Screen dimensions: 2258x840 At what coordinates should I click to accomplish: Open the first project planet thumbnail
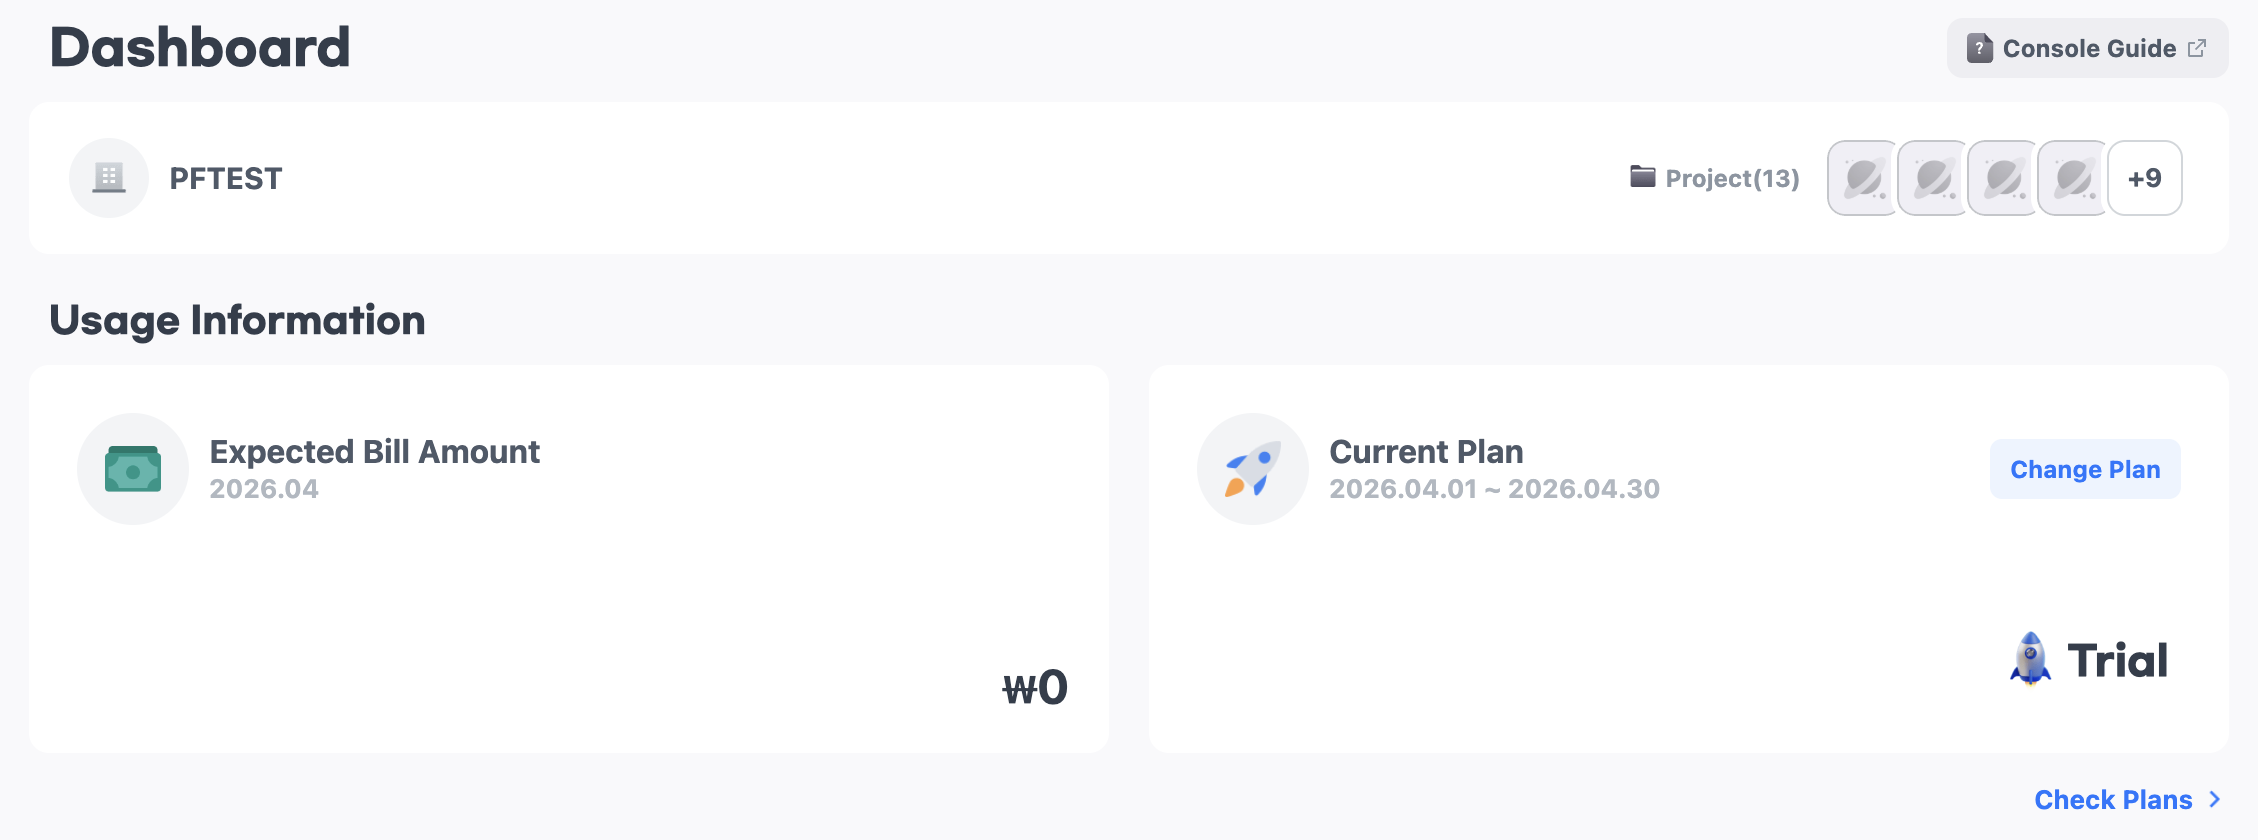[x=1863, y=178]
